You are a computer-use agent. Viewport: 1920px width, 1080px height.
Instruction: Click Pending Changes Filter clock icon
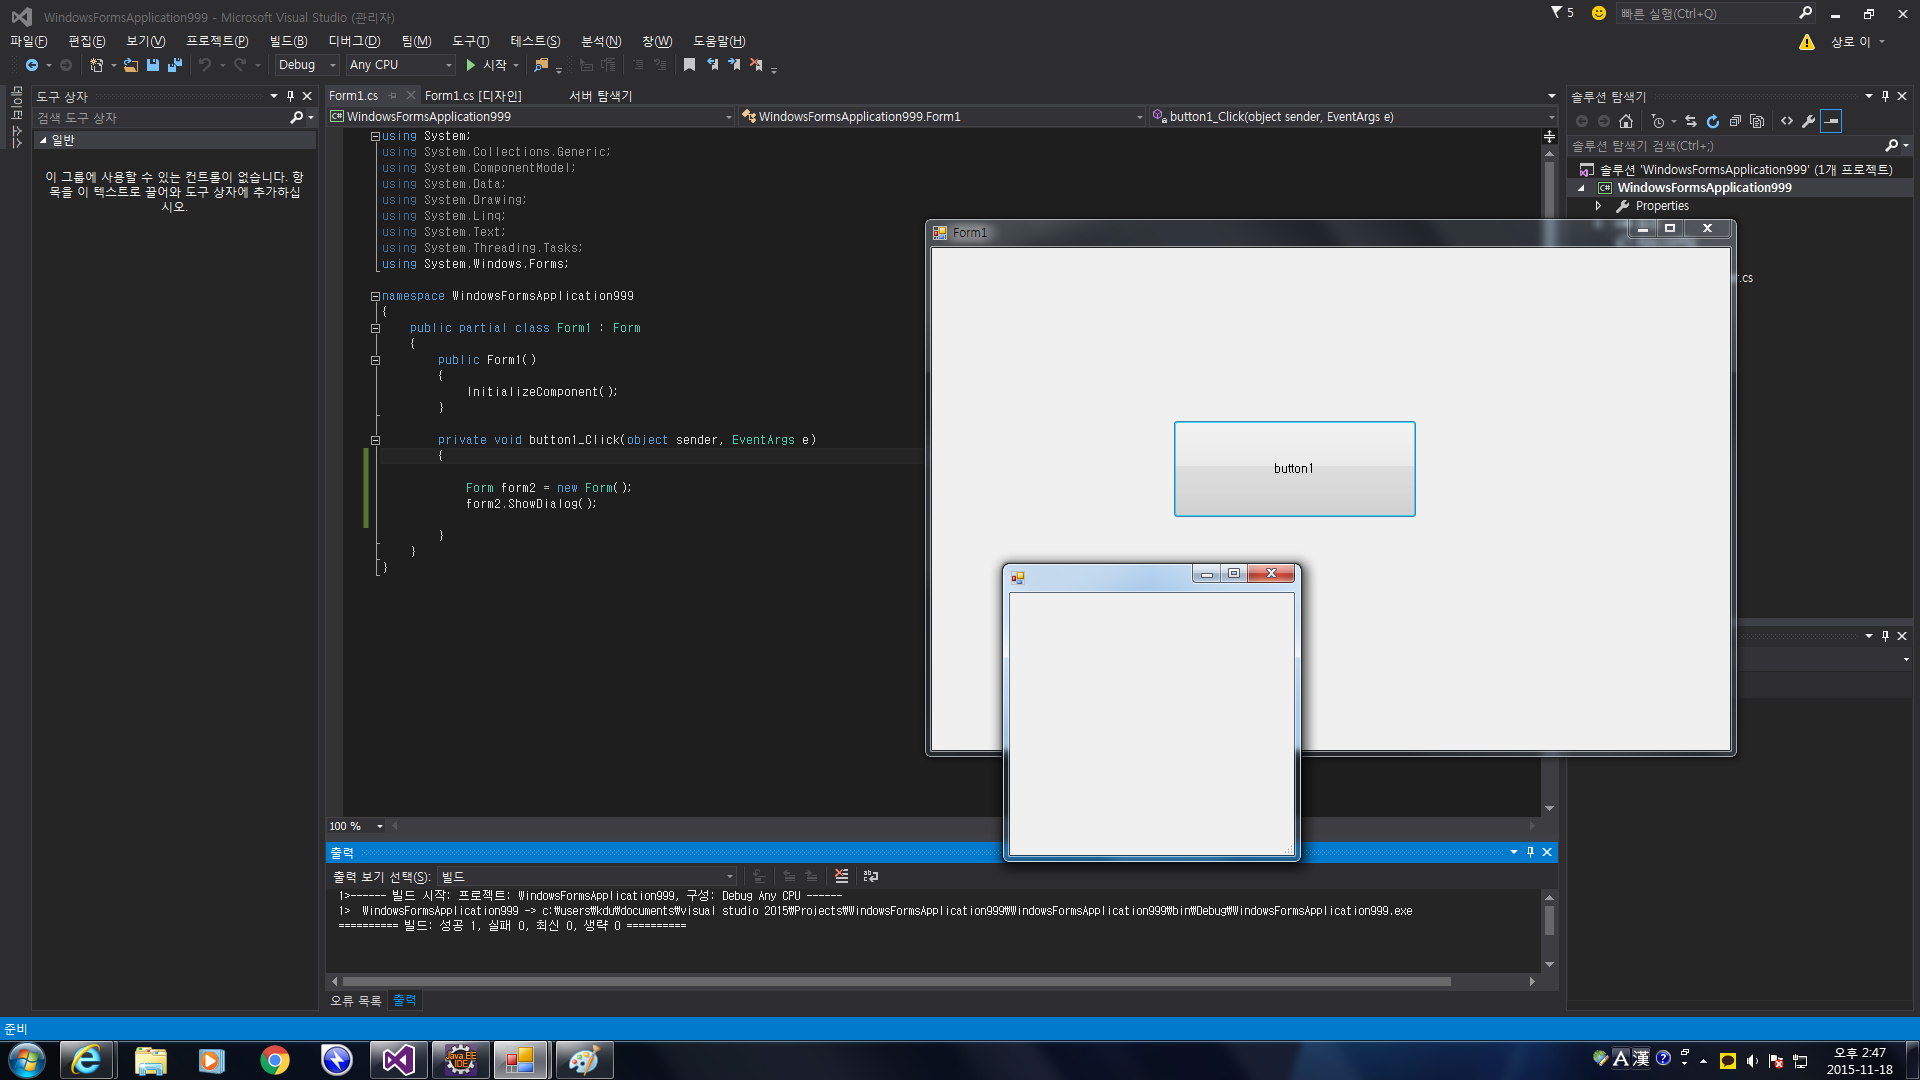tap(1658, 121)
